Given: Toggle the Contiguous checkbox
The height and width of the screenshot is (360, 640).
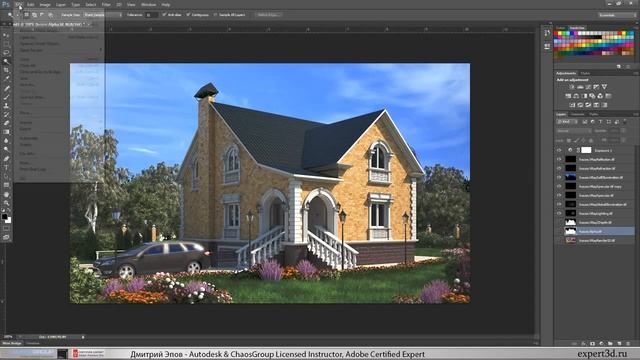Looking at the screenshot, I should pyautogui.click(x=188, y=15).
